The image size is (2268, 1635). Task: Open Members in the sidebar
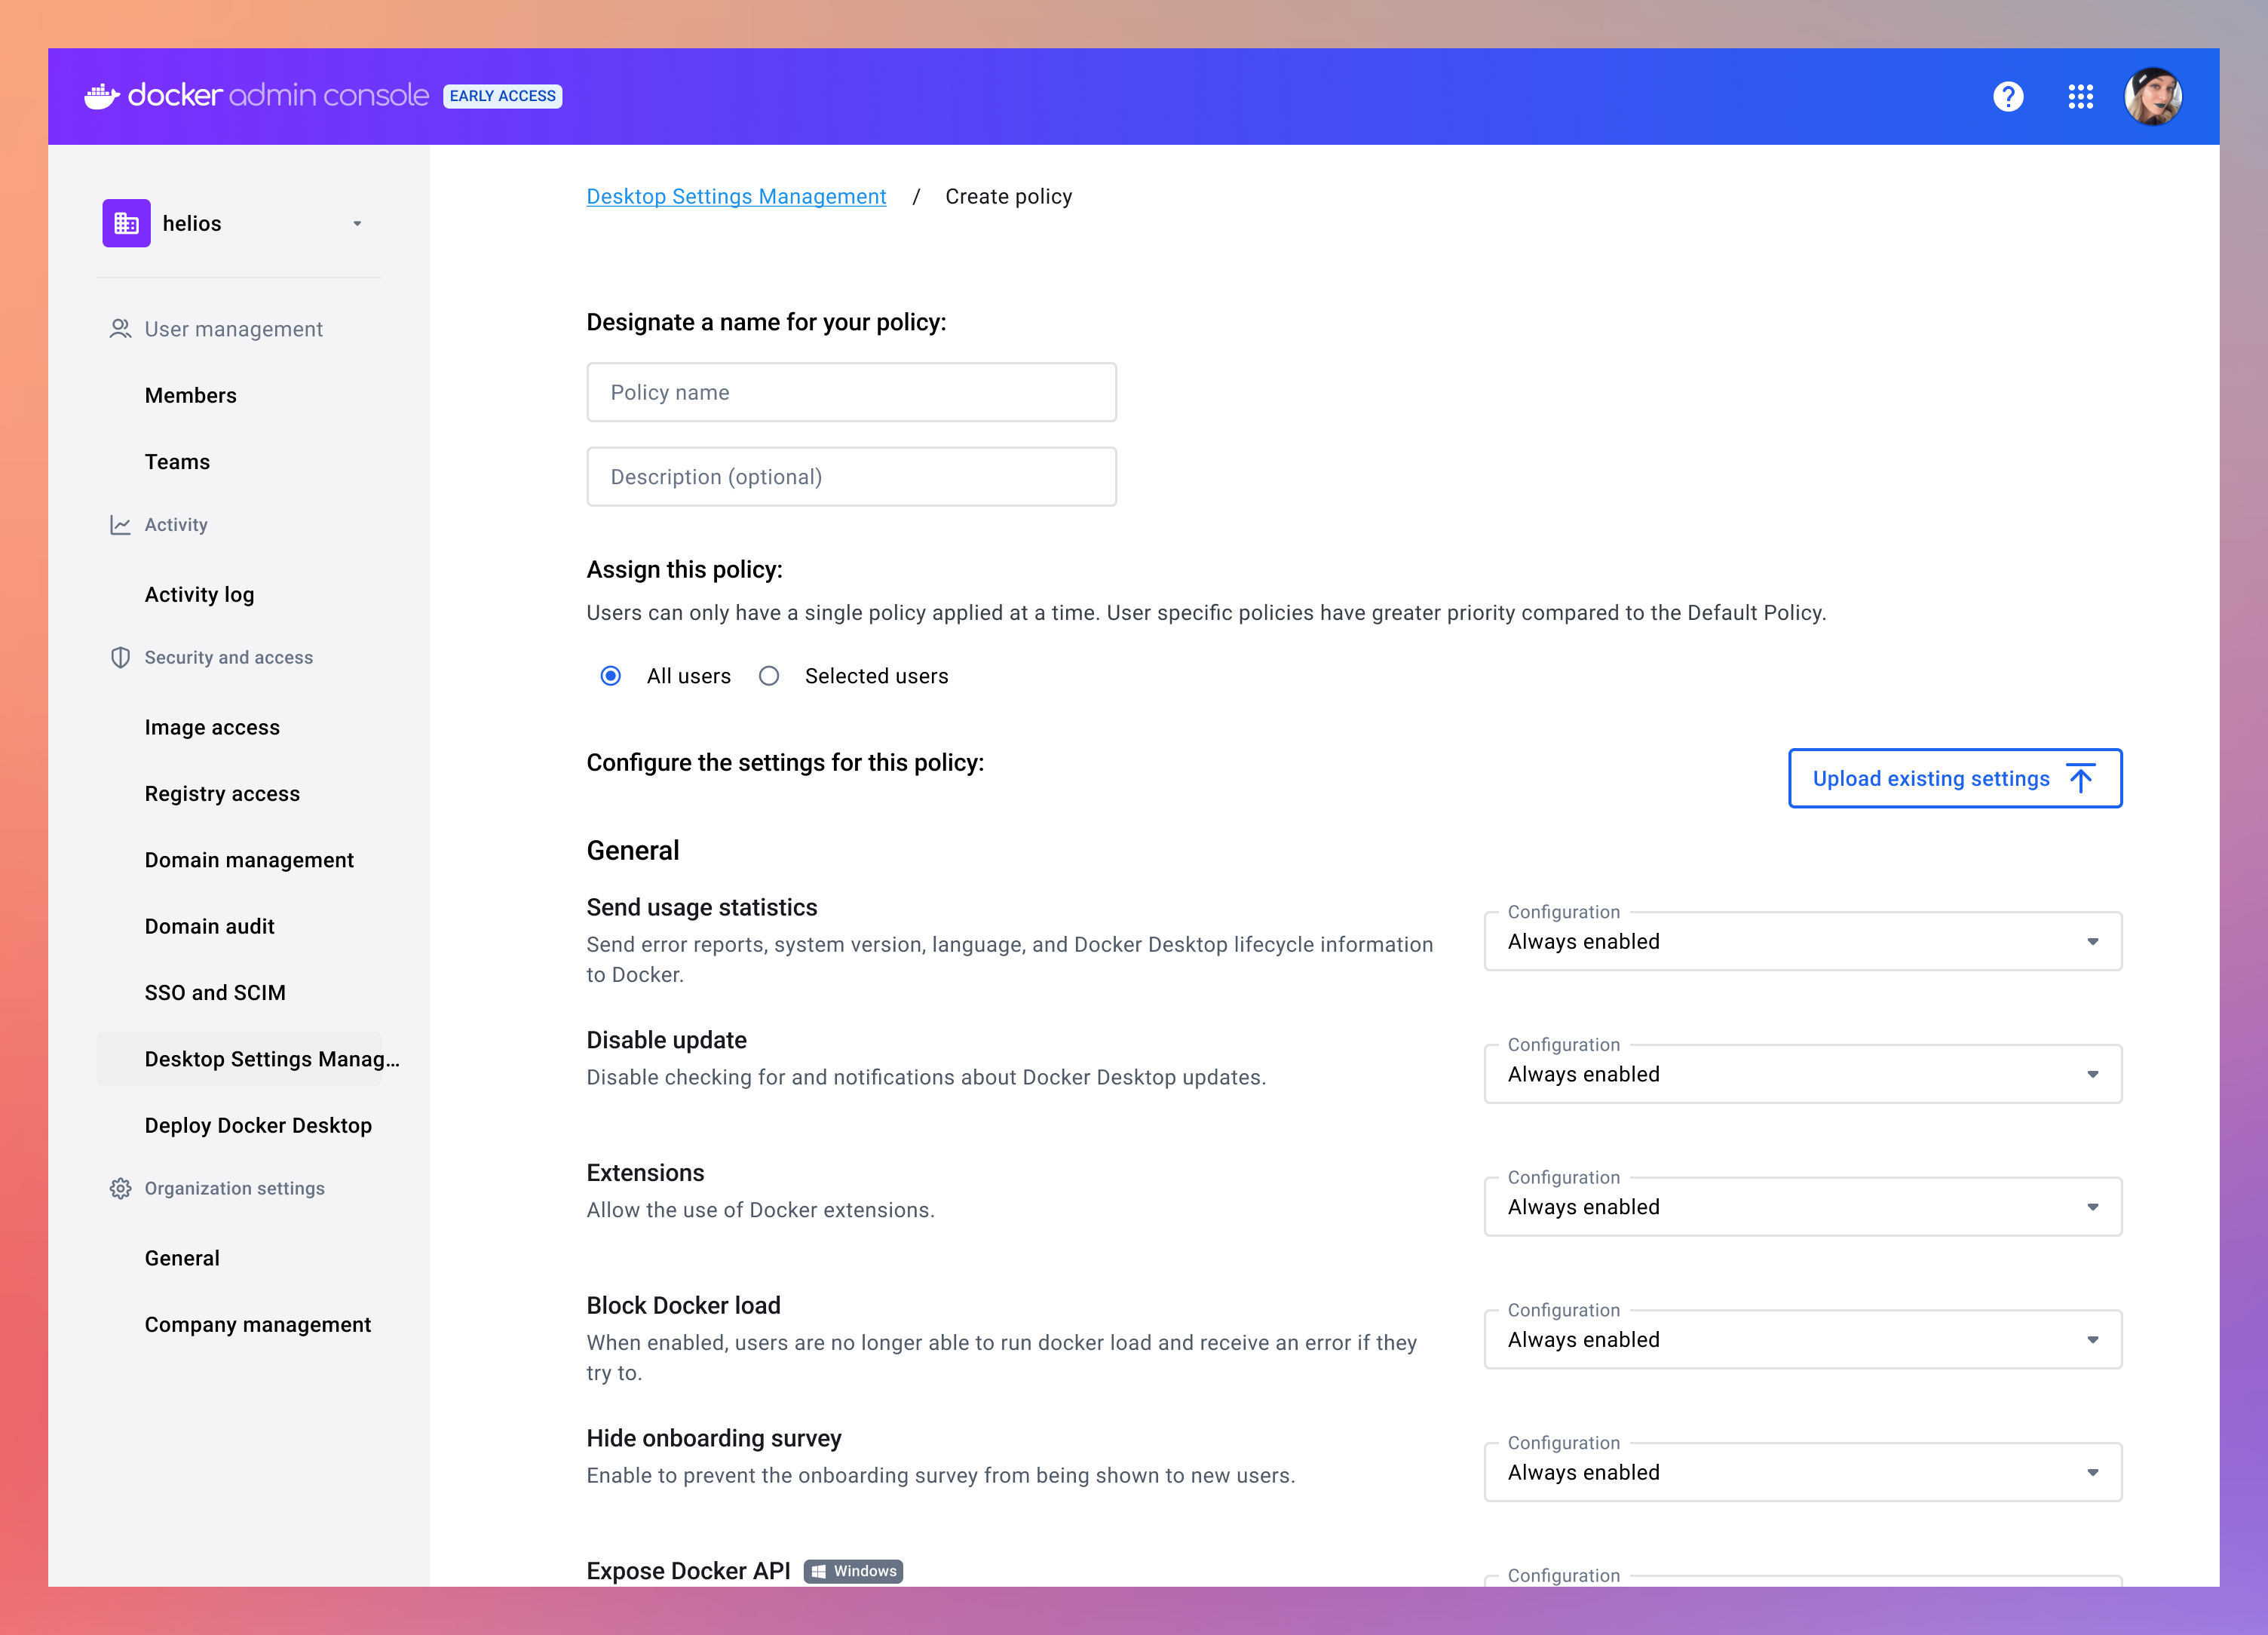click(190, 395)
